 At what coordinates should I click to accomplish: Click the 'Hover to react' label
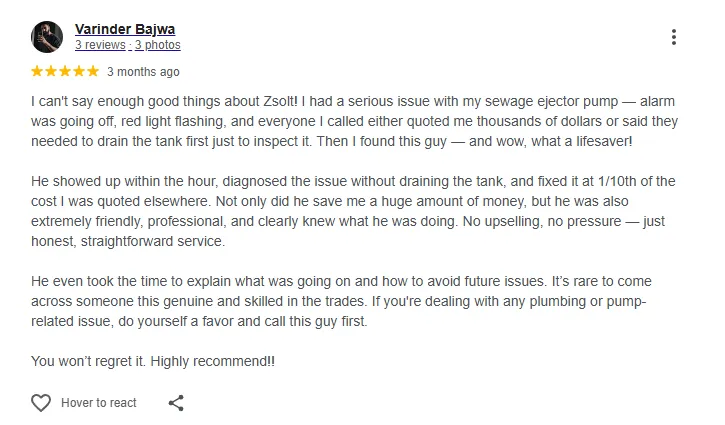point(98,403)
